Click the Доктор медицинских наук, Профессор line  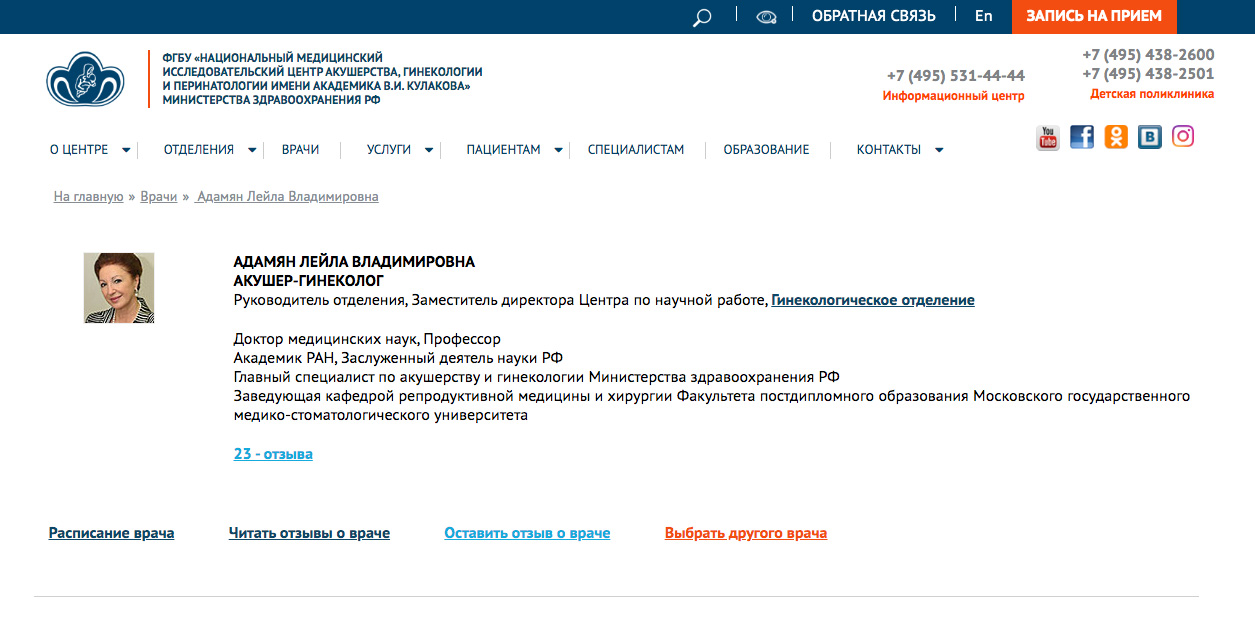tap(367, 339)
